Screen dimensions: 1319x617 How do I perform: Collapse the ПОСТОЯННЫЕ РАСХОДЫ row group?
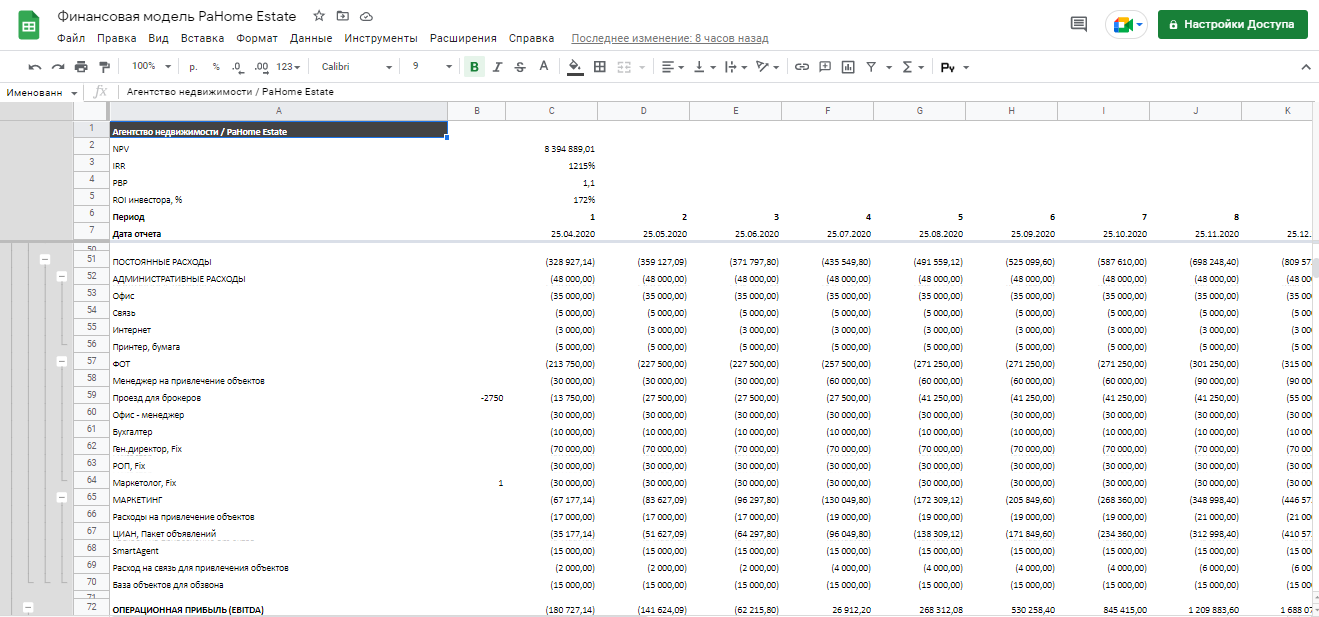44,259
